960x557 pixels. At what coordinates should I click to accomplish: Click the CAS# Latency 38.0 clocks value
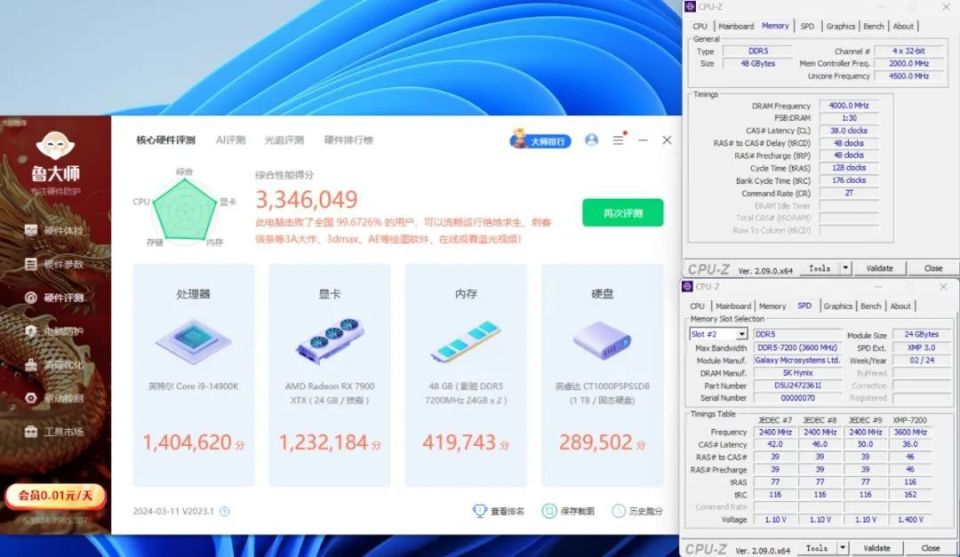click(849, 130)
